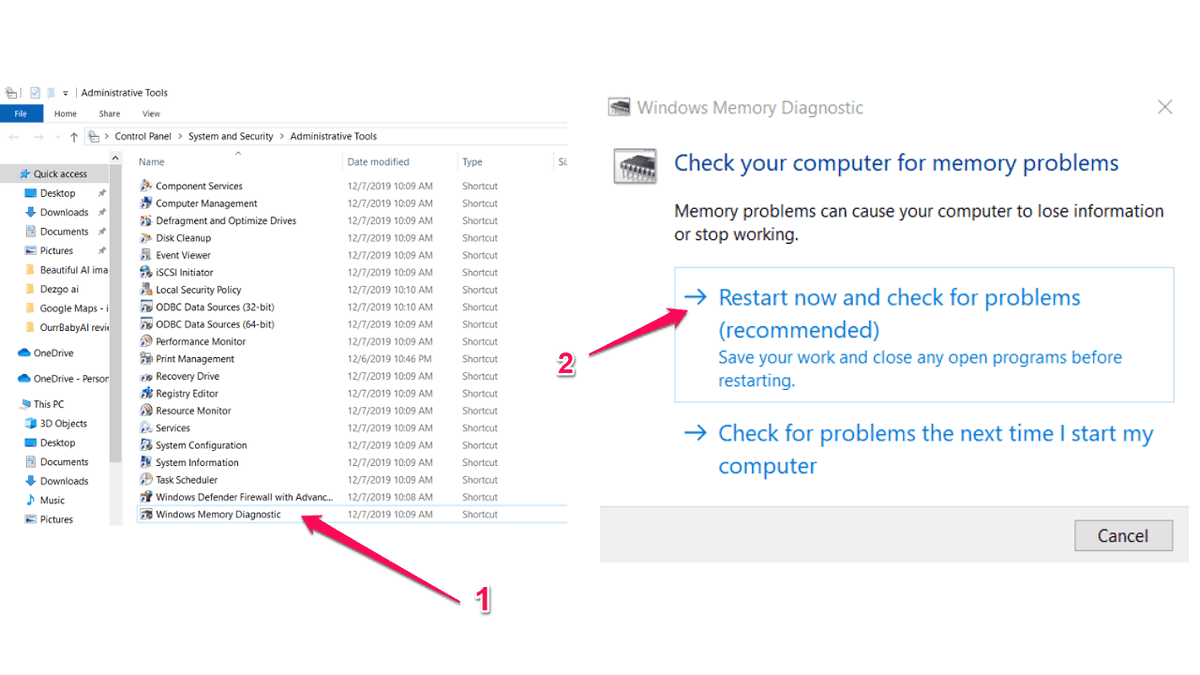
Task: Click the Registry Editor shortcut icon
Action: click(146, 394)
